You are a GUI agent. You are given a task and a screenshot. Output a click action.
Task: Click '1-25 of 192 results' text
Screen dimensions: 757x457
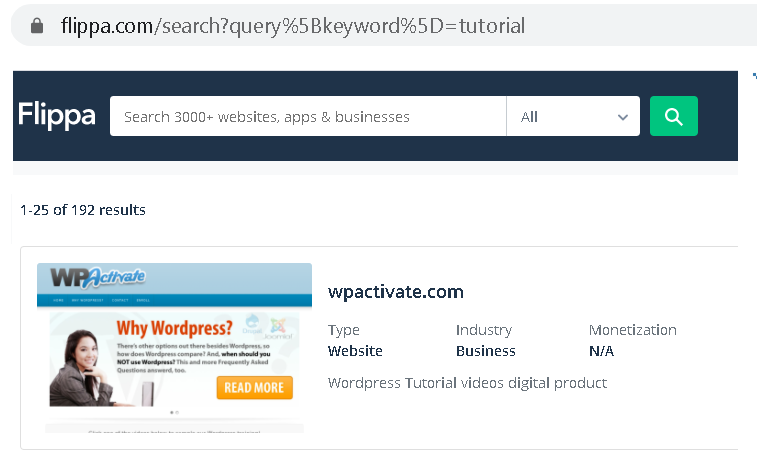tap(83, 210)
